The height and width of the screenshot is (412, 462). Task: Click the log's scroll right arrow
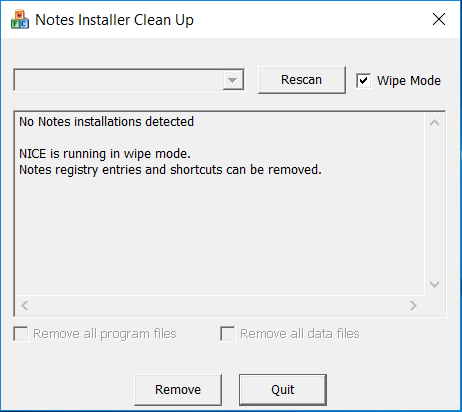[413, 305]
